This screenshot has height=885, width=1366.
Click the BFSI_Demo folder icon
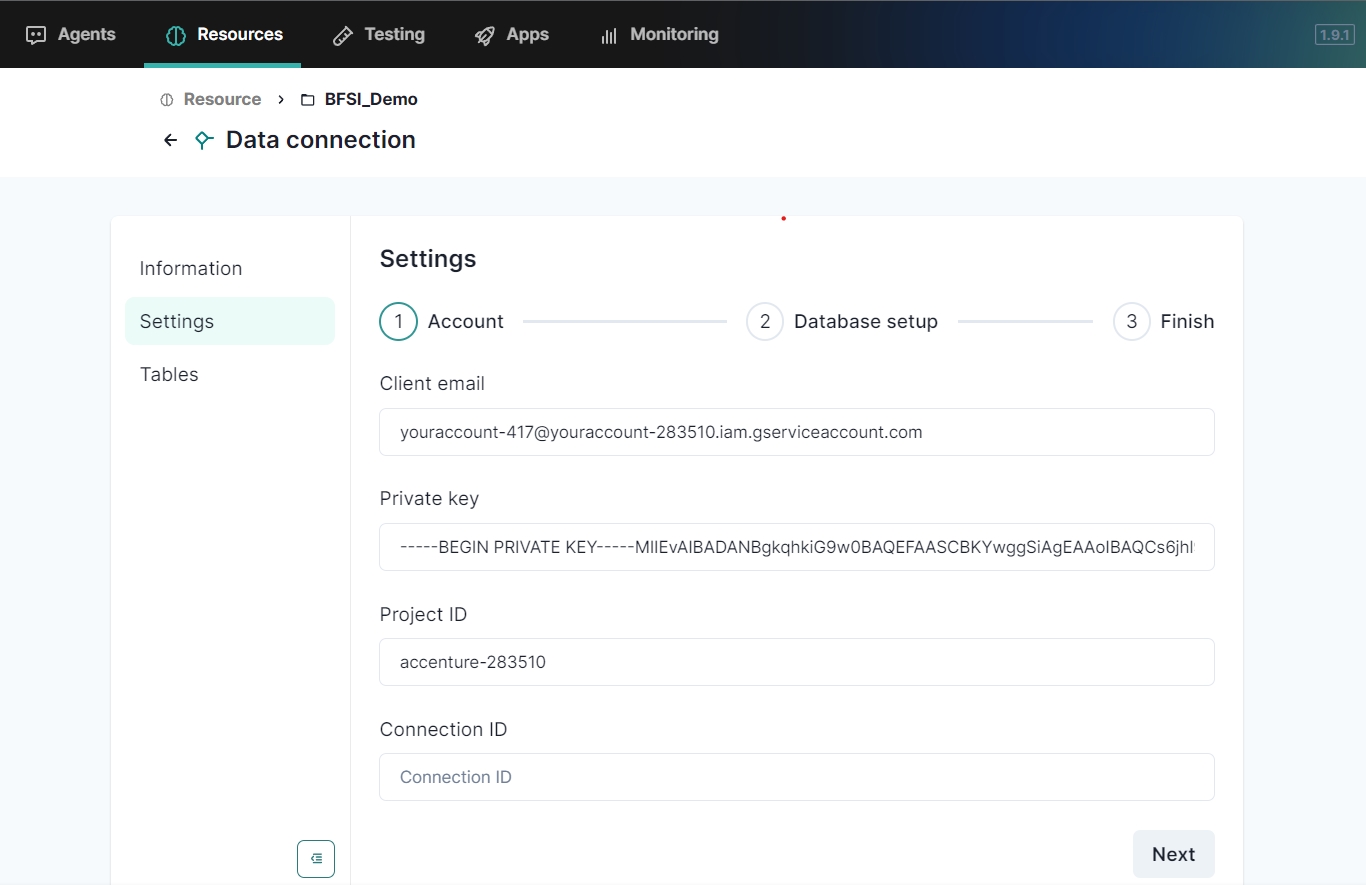[308, 100]
